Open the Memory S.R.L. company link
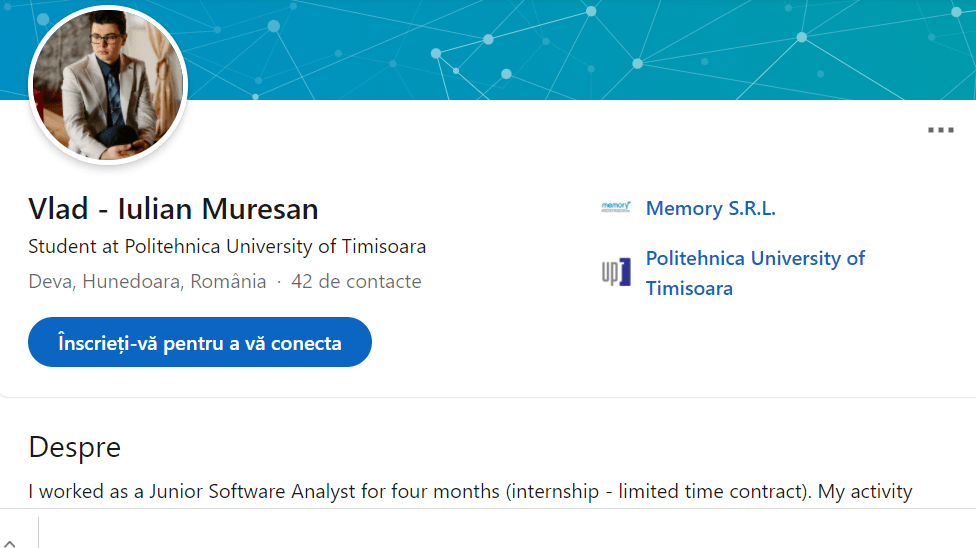The width and height of the screenshot is (976, 548). click(x=710, y=208)
